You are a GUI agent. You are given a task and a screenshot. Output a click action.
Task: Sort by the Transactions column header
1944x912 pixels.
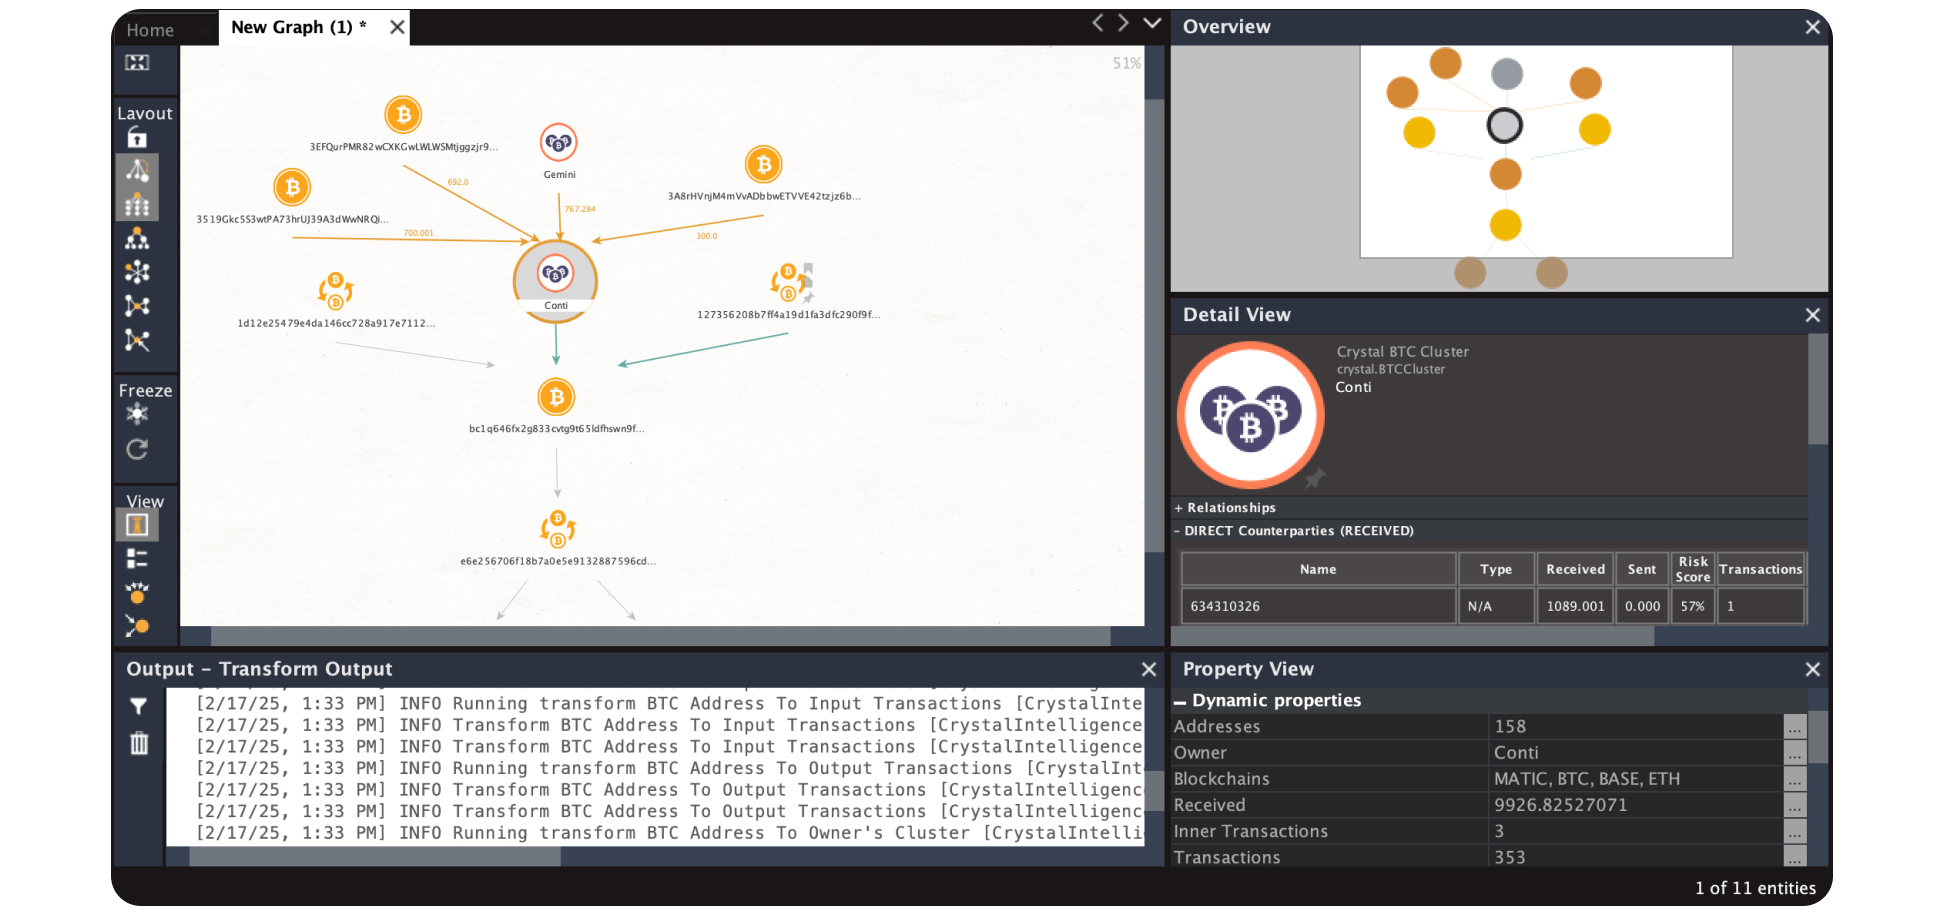tap(1761, 569)
